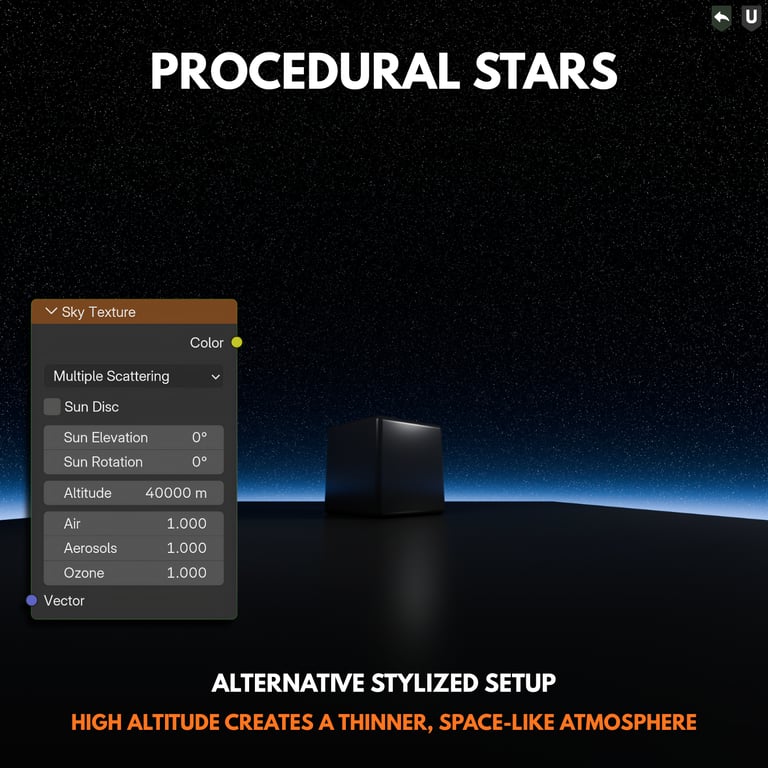768x768 pixels.
Task: Enable the Sun Disc checkbox
Action: pos(52,407)
